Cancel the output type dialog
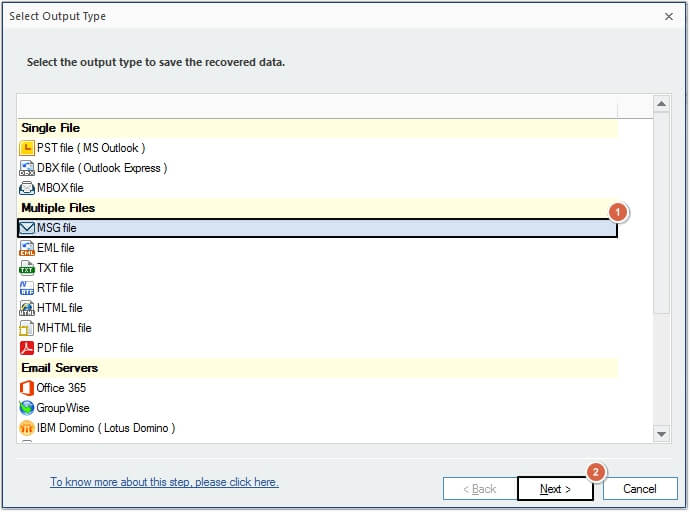This screenshot has width=690, height=512. click(640, 489)
